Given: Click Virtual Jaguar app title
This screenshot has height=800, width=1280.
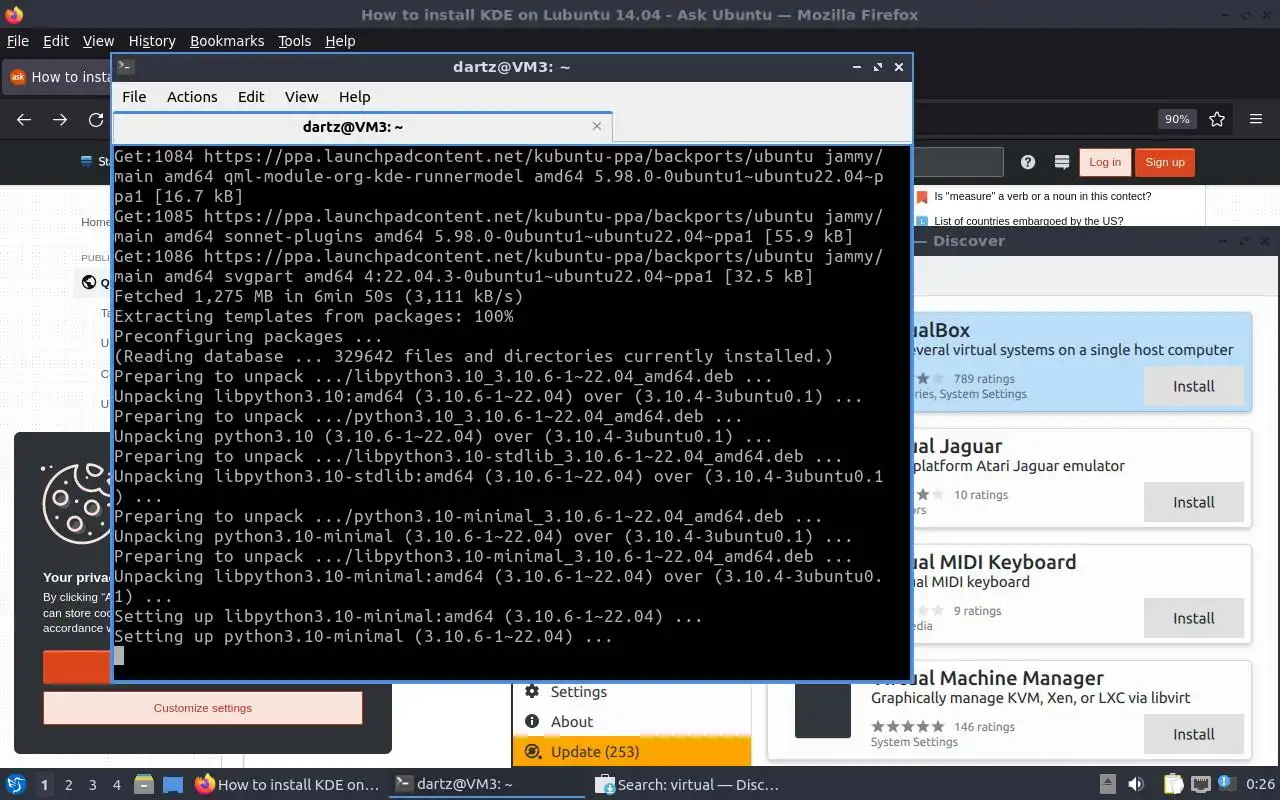Looking at the screenshot, I should coord(957,446).
